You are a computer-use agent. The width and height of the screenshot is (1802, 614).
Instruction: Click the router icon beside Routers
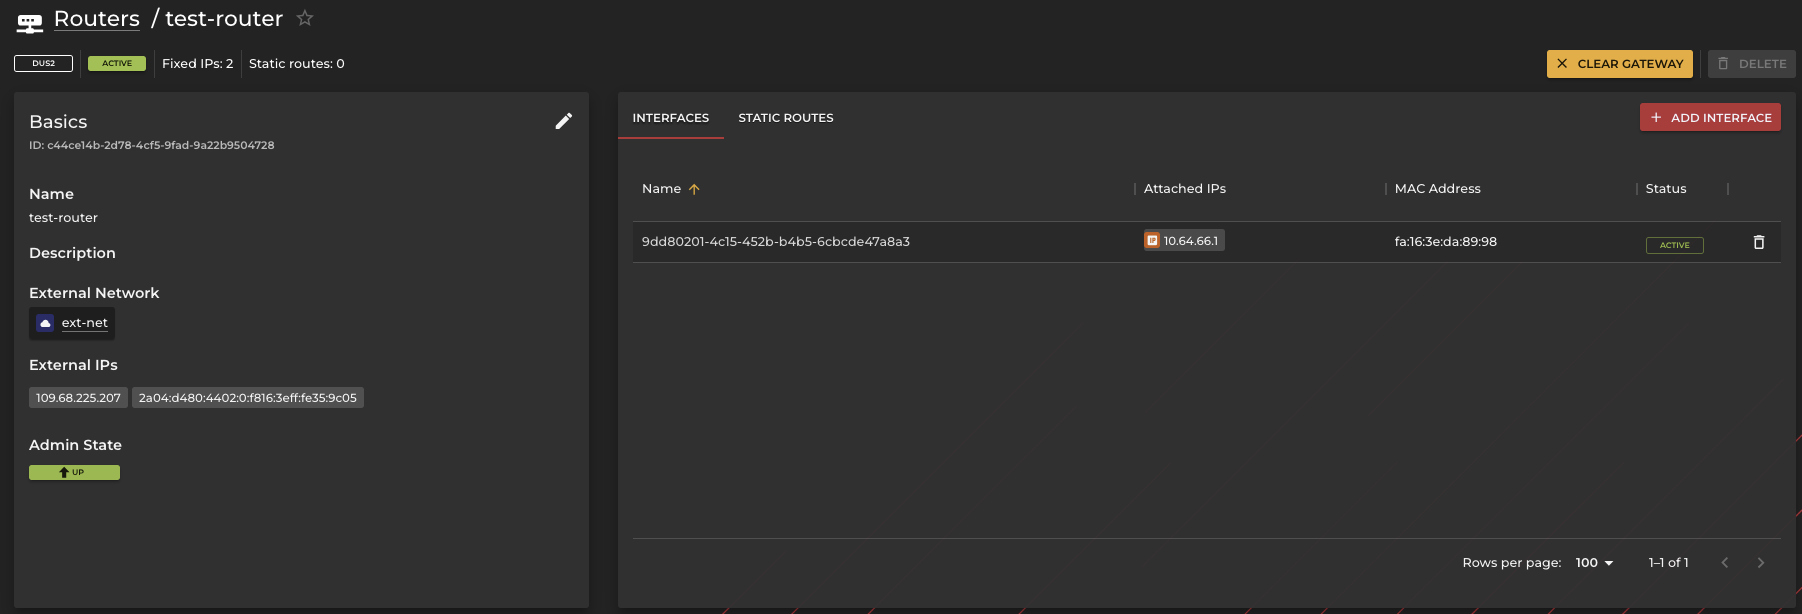(30, 21)
